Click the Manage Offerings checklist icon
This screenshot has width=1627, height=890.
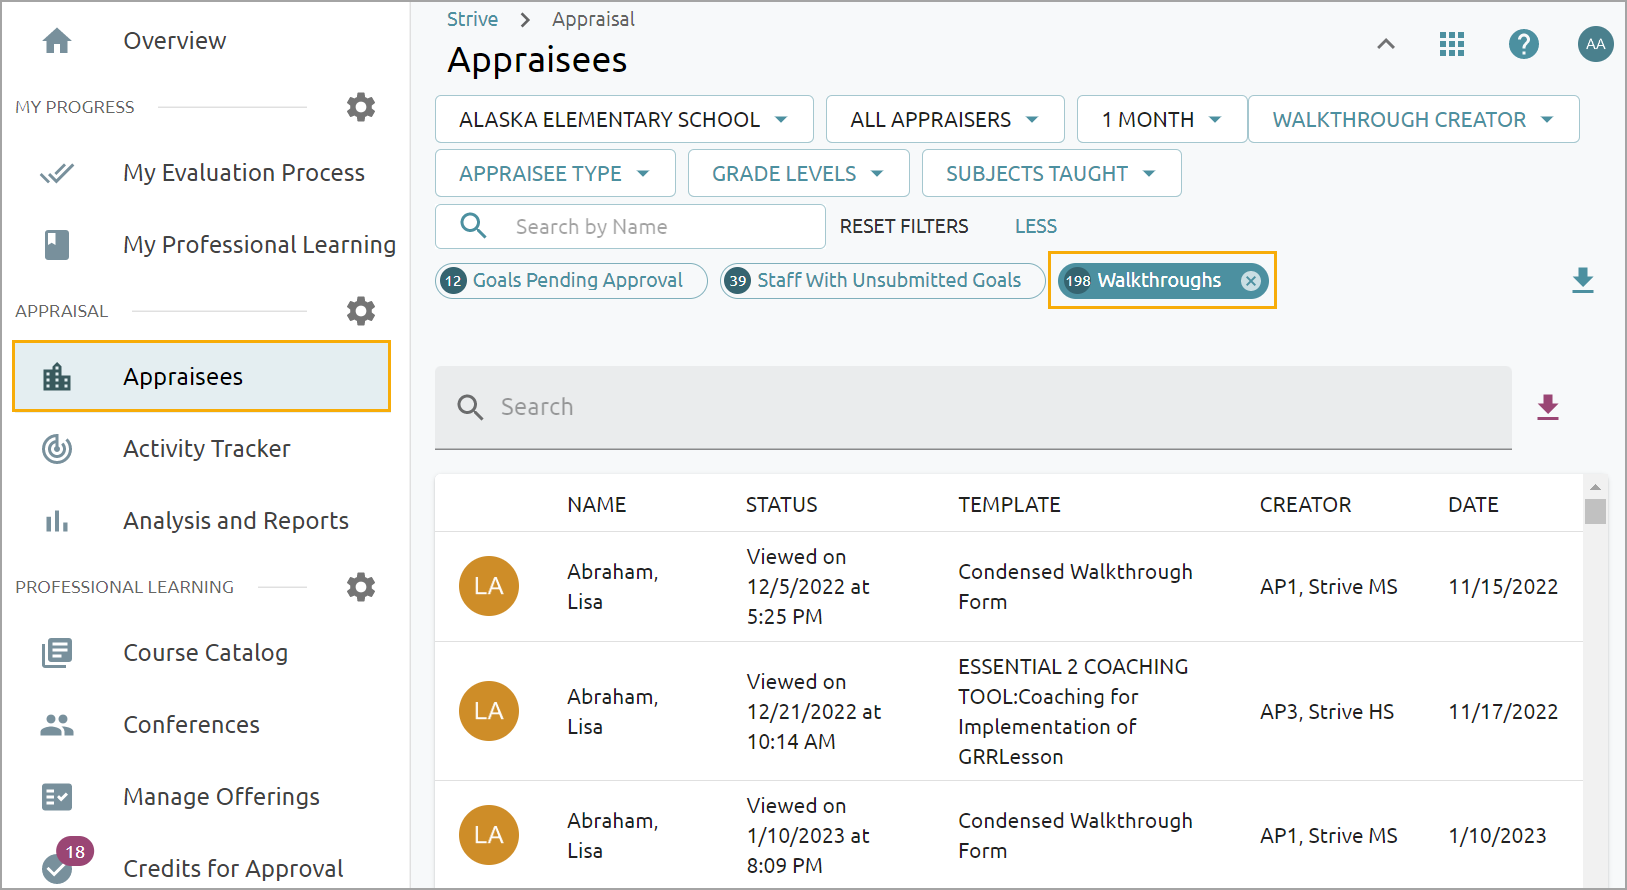coord(57,797)
